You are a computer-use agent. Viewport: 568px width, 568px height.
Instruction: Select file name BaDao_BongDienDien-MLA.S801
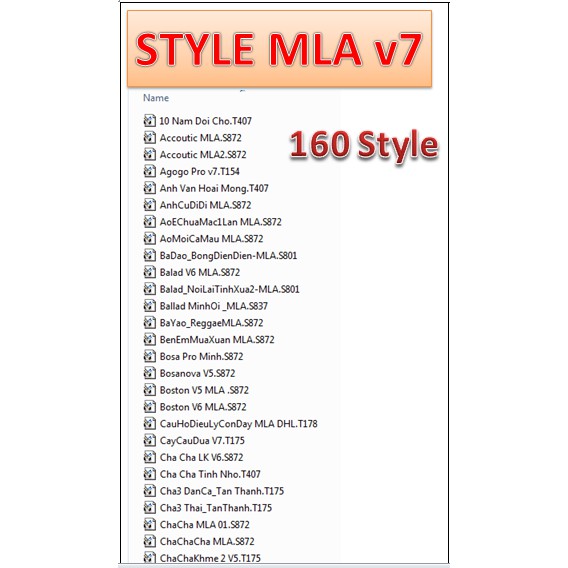tap(228, 255)
